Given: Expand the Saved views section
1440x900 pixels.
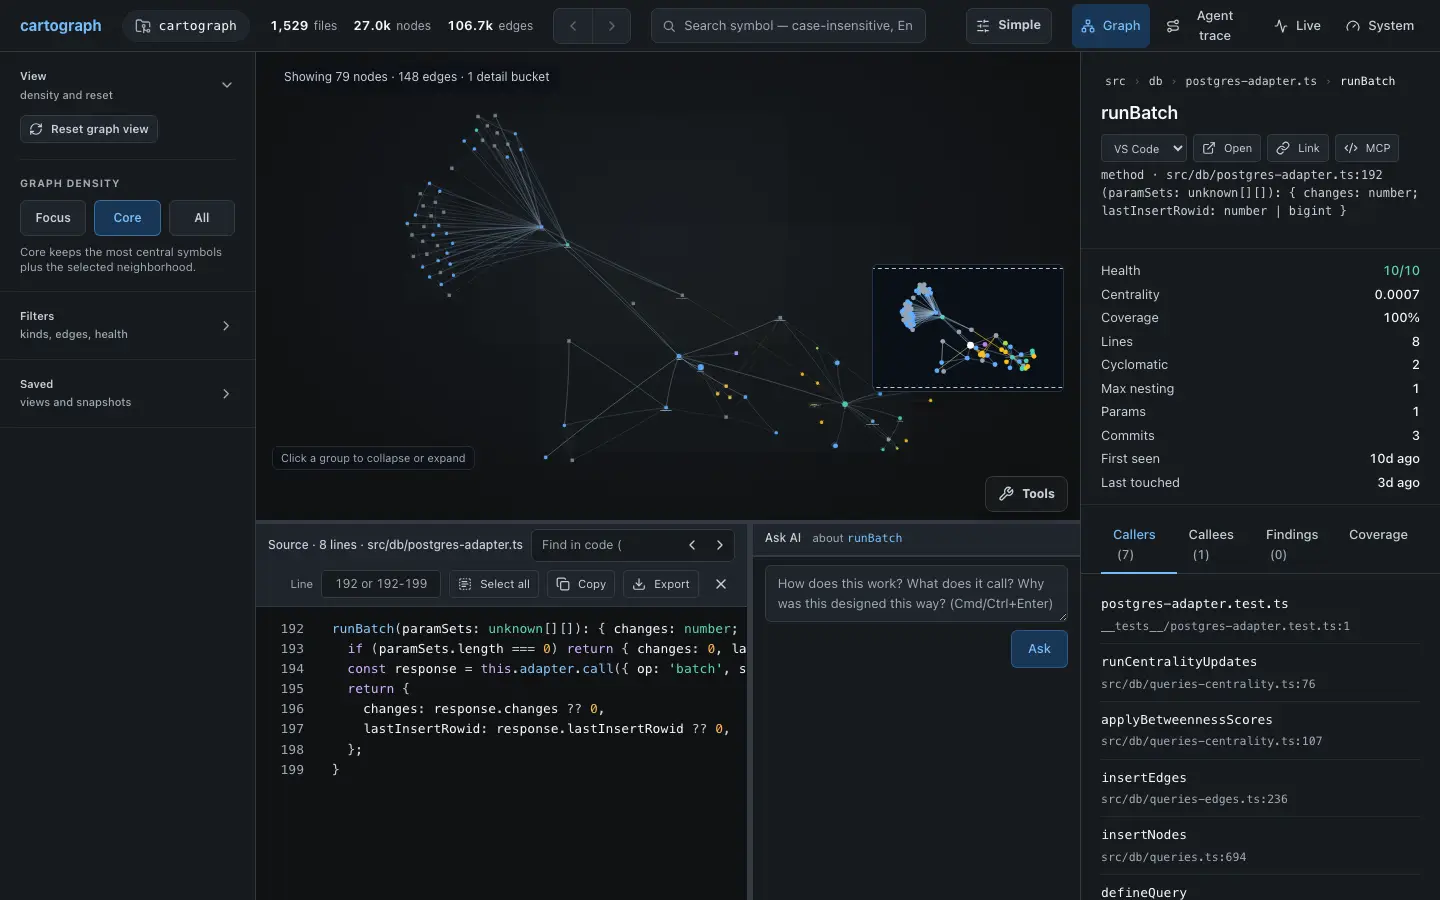Looking at the screenshot, I should click(127, 393).
